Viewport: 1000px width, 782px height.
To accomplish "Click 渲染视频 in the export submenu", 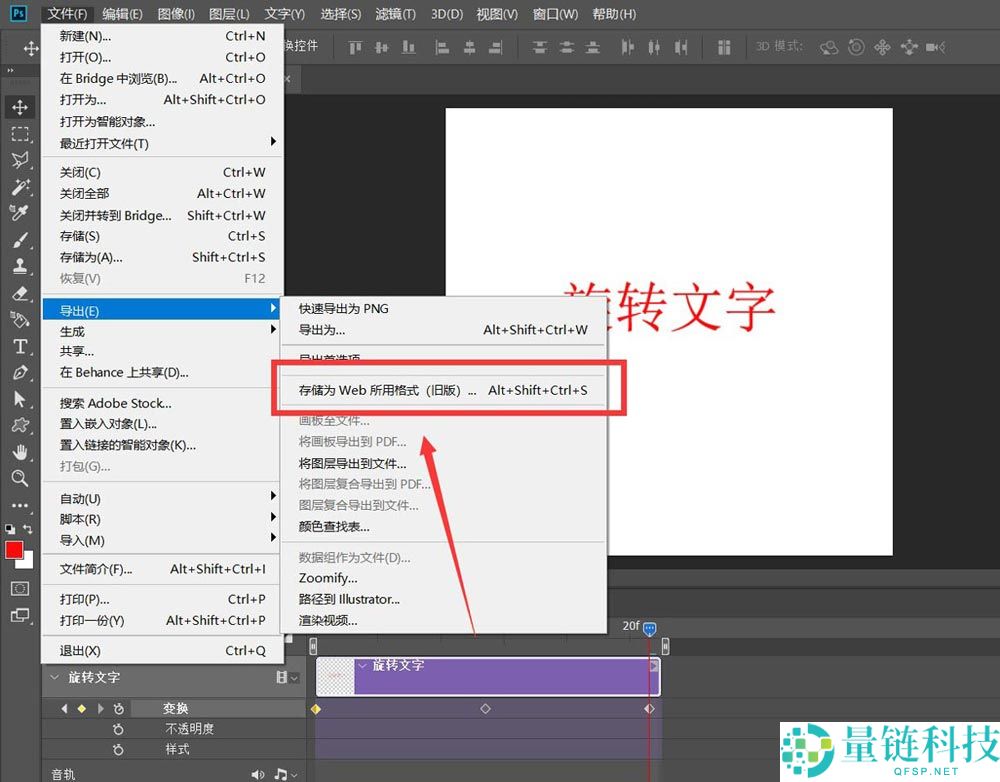I will pyautogui.click(x=328, y=620).
